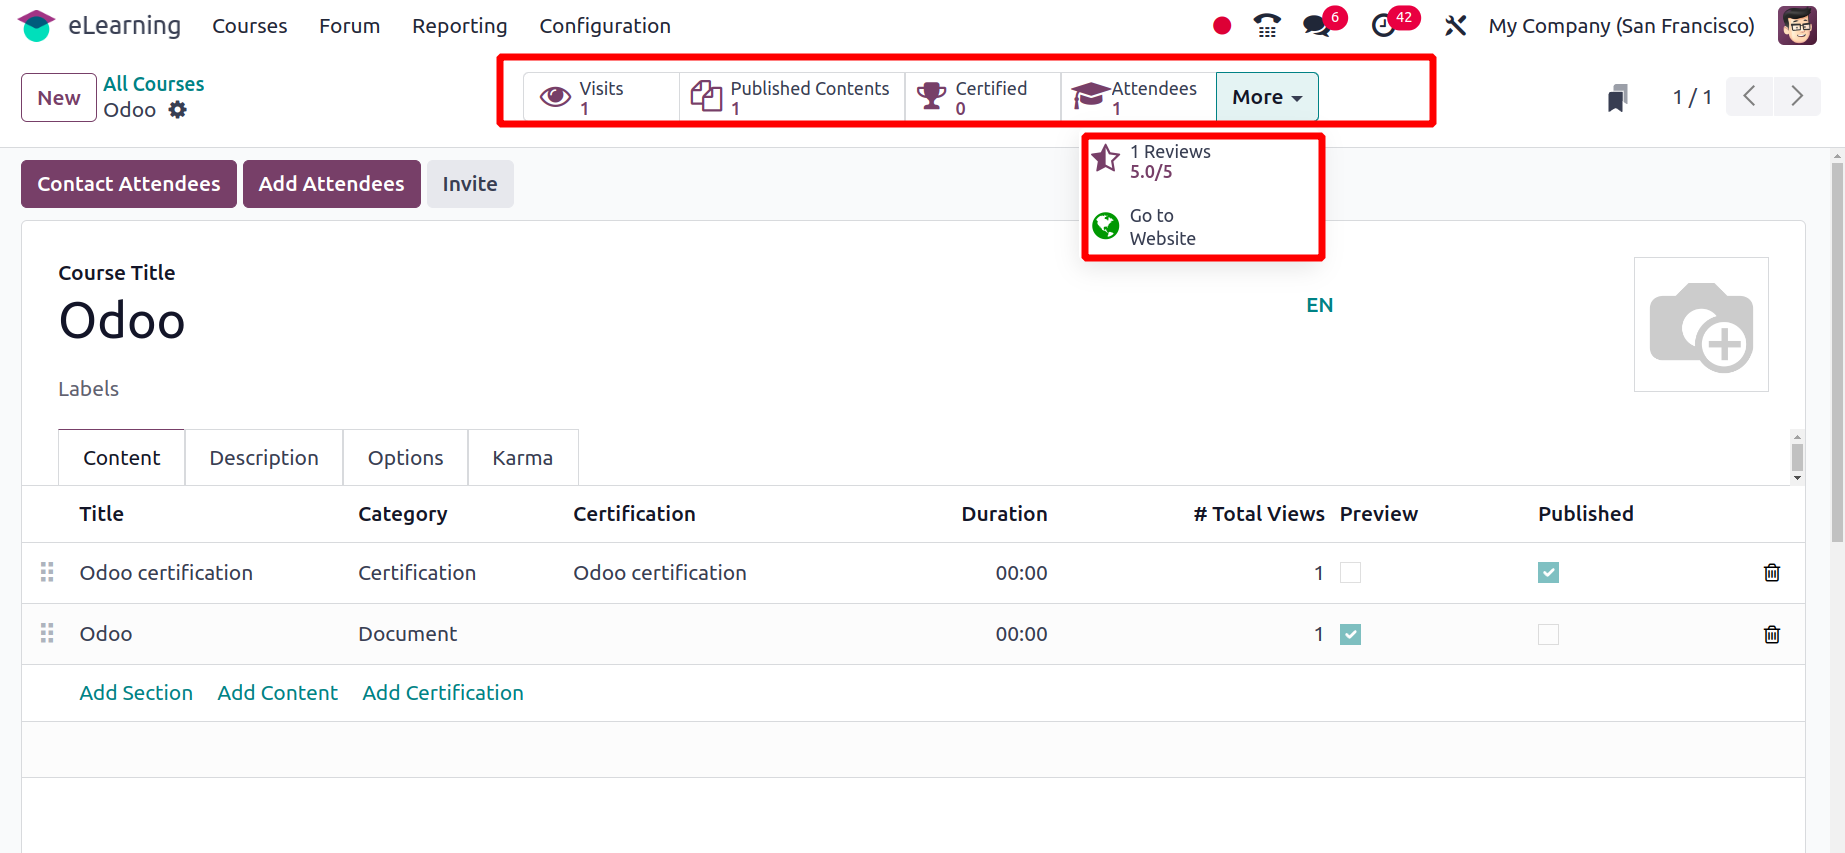
Task: Click the Published column header
Action: [x=1586, y=514]
